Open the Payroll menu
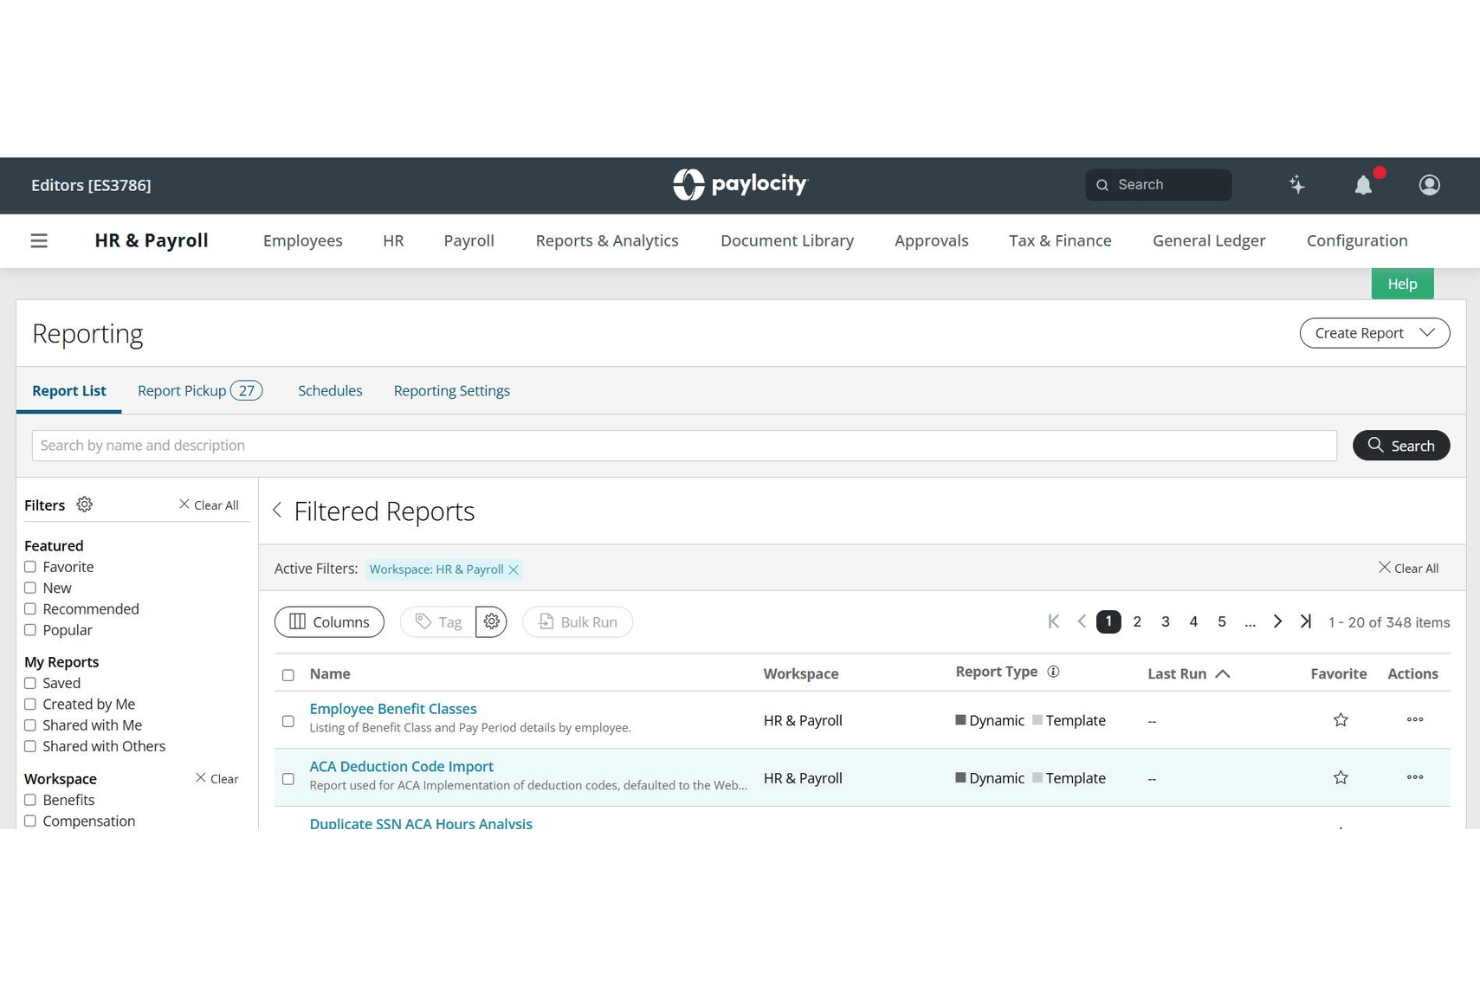Viewport: 1480px width, 987px height. pyautogui.click(x=469, y=241)
